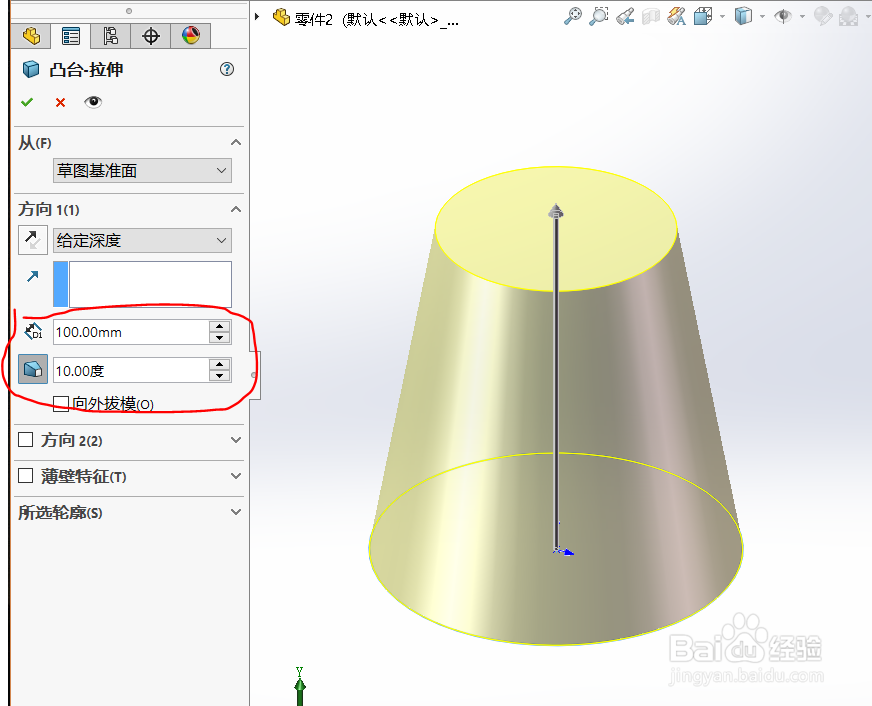Viewport: 872px width, 706px height.
Task: Click the Edit Appearance sphere icon
Action: point(823,16)
